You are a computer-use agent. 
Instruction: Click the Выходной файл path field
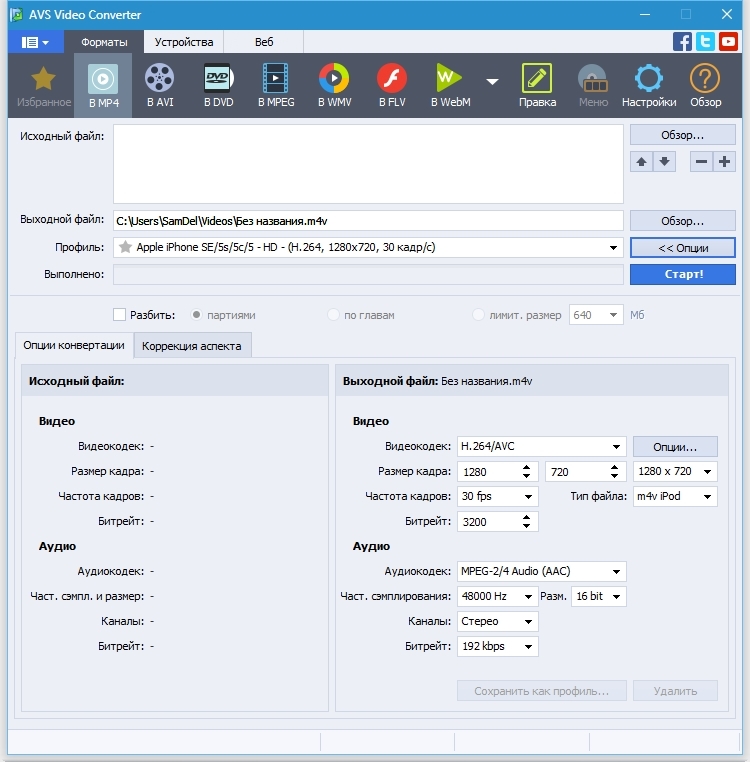point(367,220)
